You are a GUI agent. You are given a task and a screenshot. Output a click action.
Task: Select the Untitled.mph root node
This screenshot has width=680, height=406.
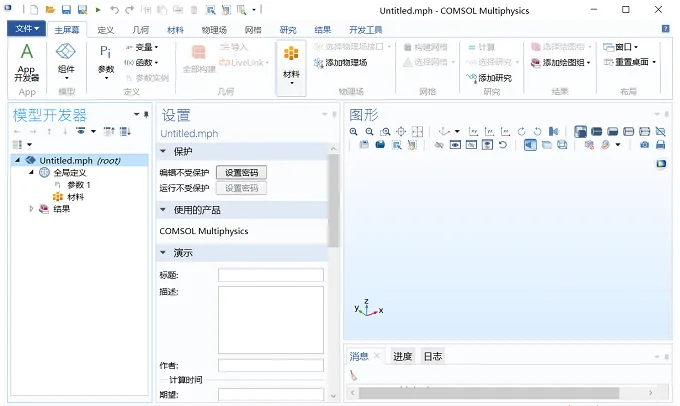(x=80, y=160)
